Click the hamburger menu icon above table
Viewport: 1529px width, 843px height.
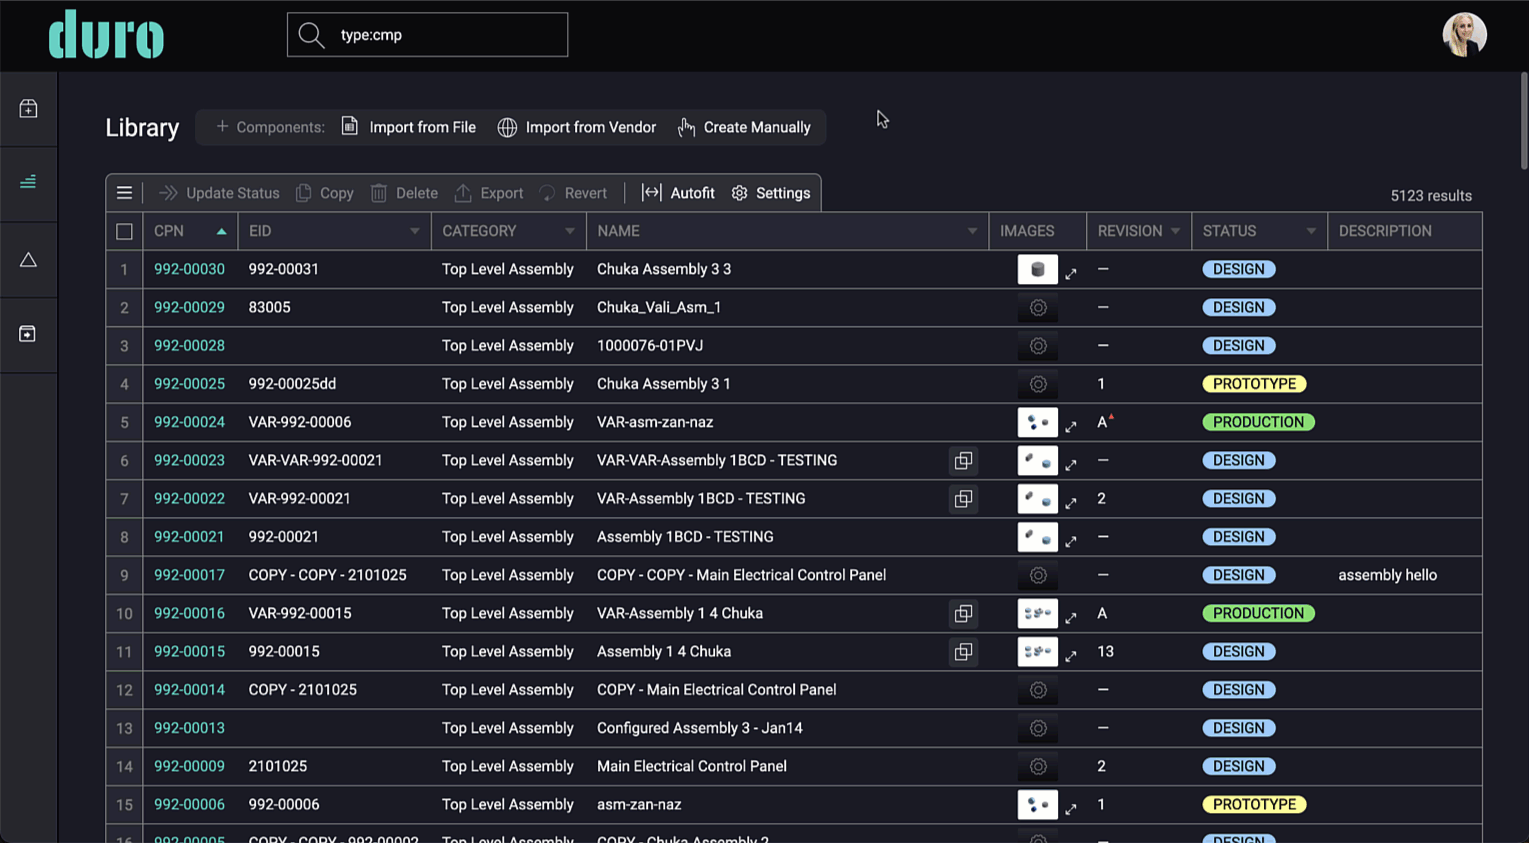124,193
